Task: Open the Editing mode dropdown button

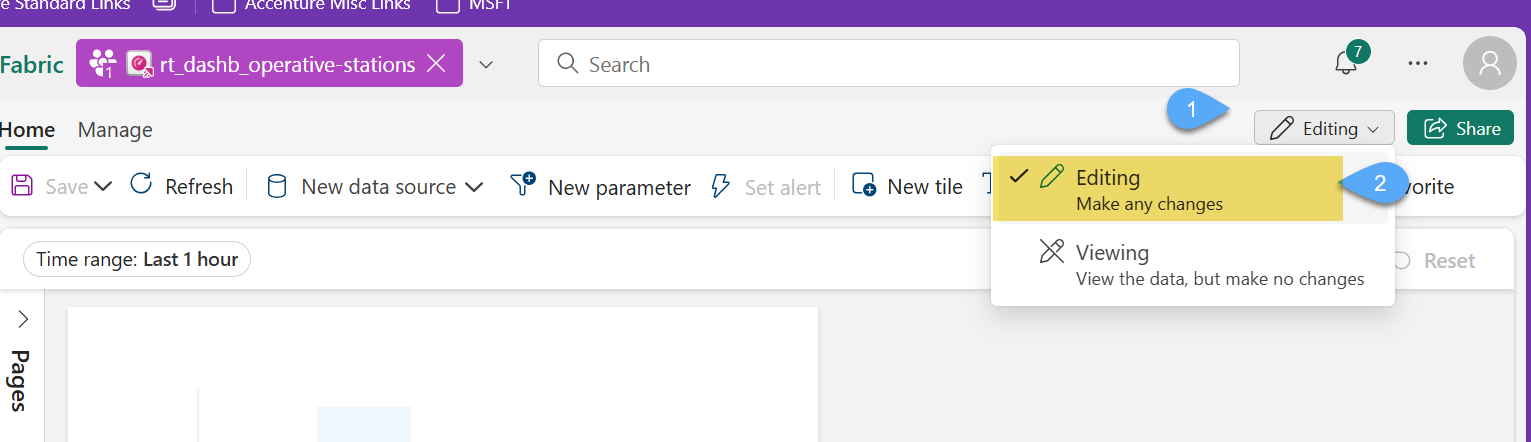Action: coord(1324,128)
